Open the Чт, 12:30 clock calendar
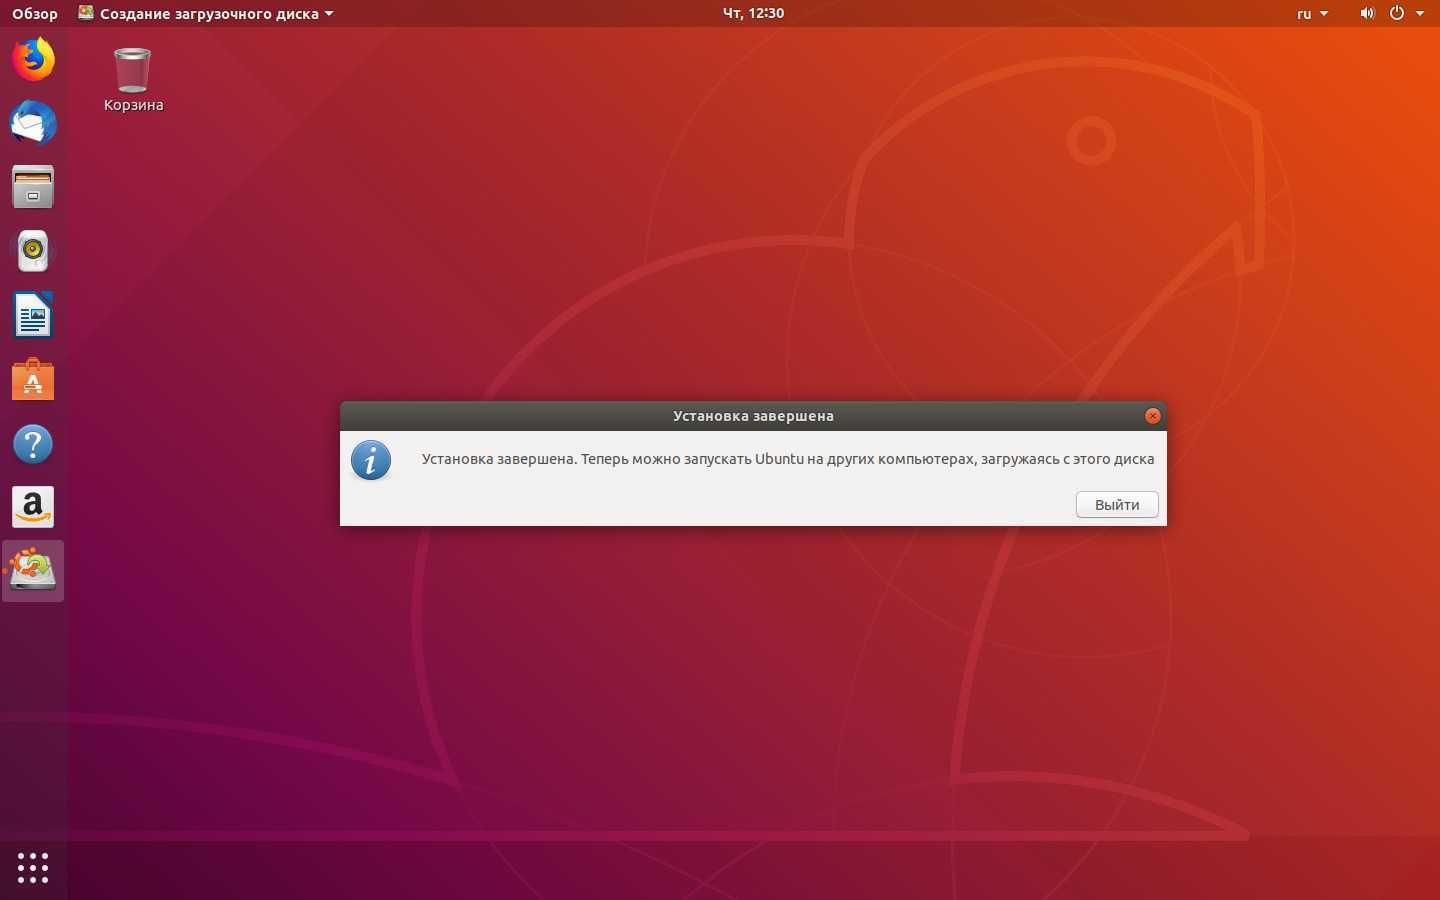 coord(753,13)
